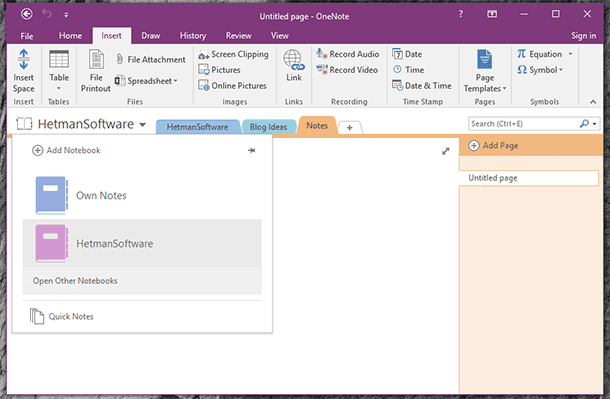Start Record Video
Viewport: 610px width, 399px height.
(x=347, y=70)
